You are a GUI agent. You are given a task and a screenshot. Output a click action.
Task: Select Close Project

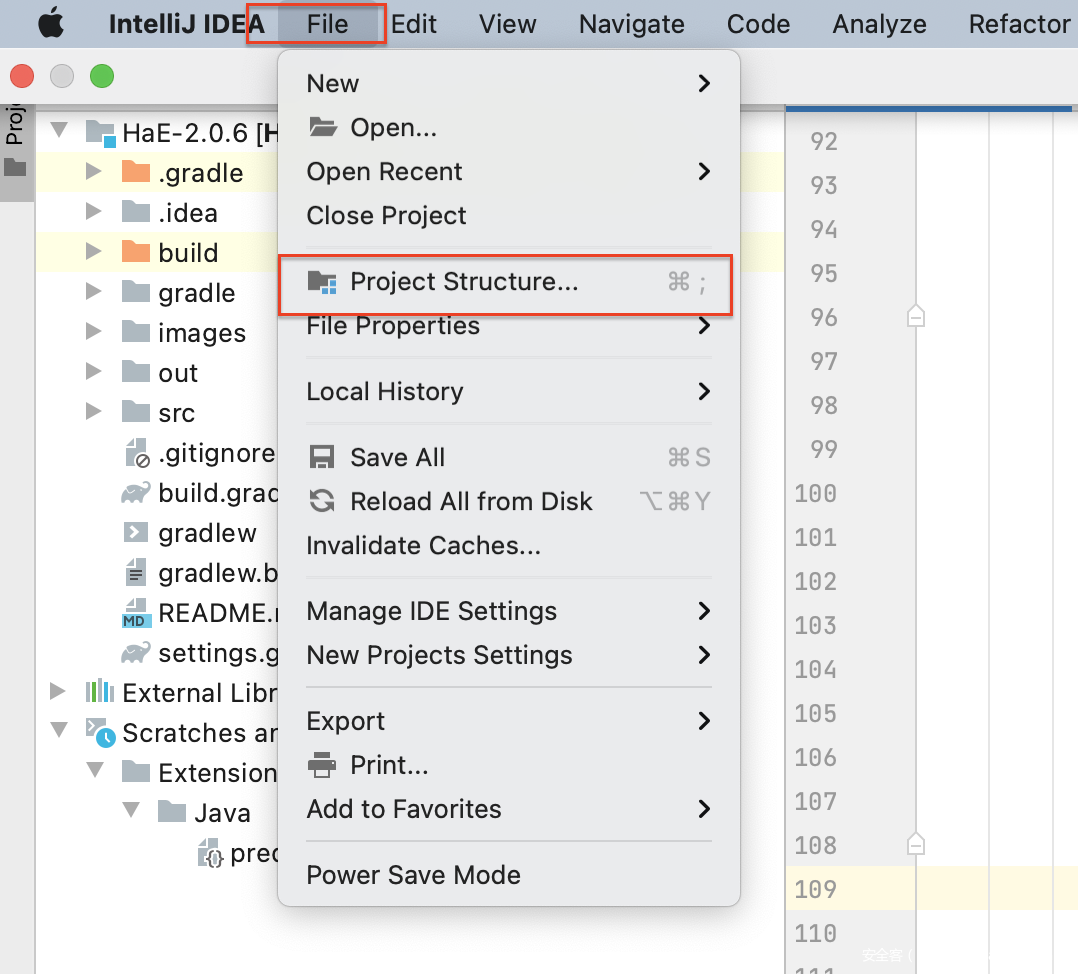[509, 215]
